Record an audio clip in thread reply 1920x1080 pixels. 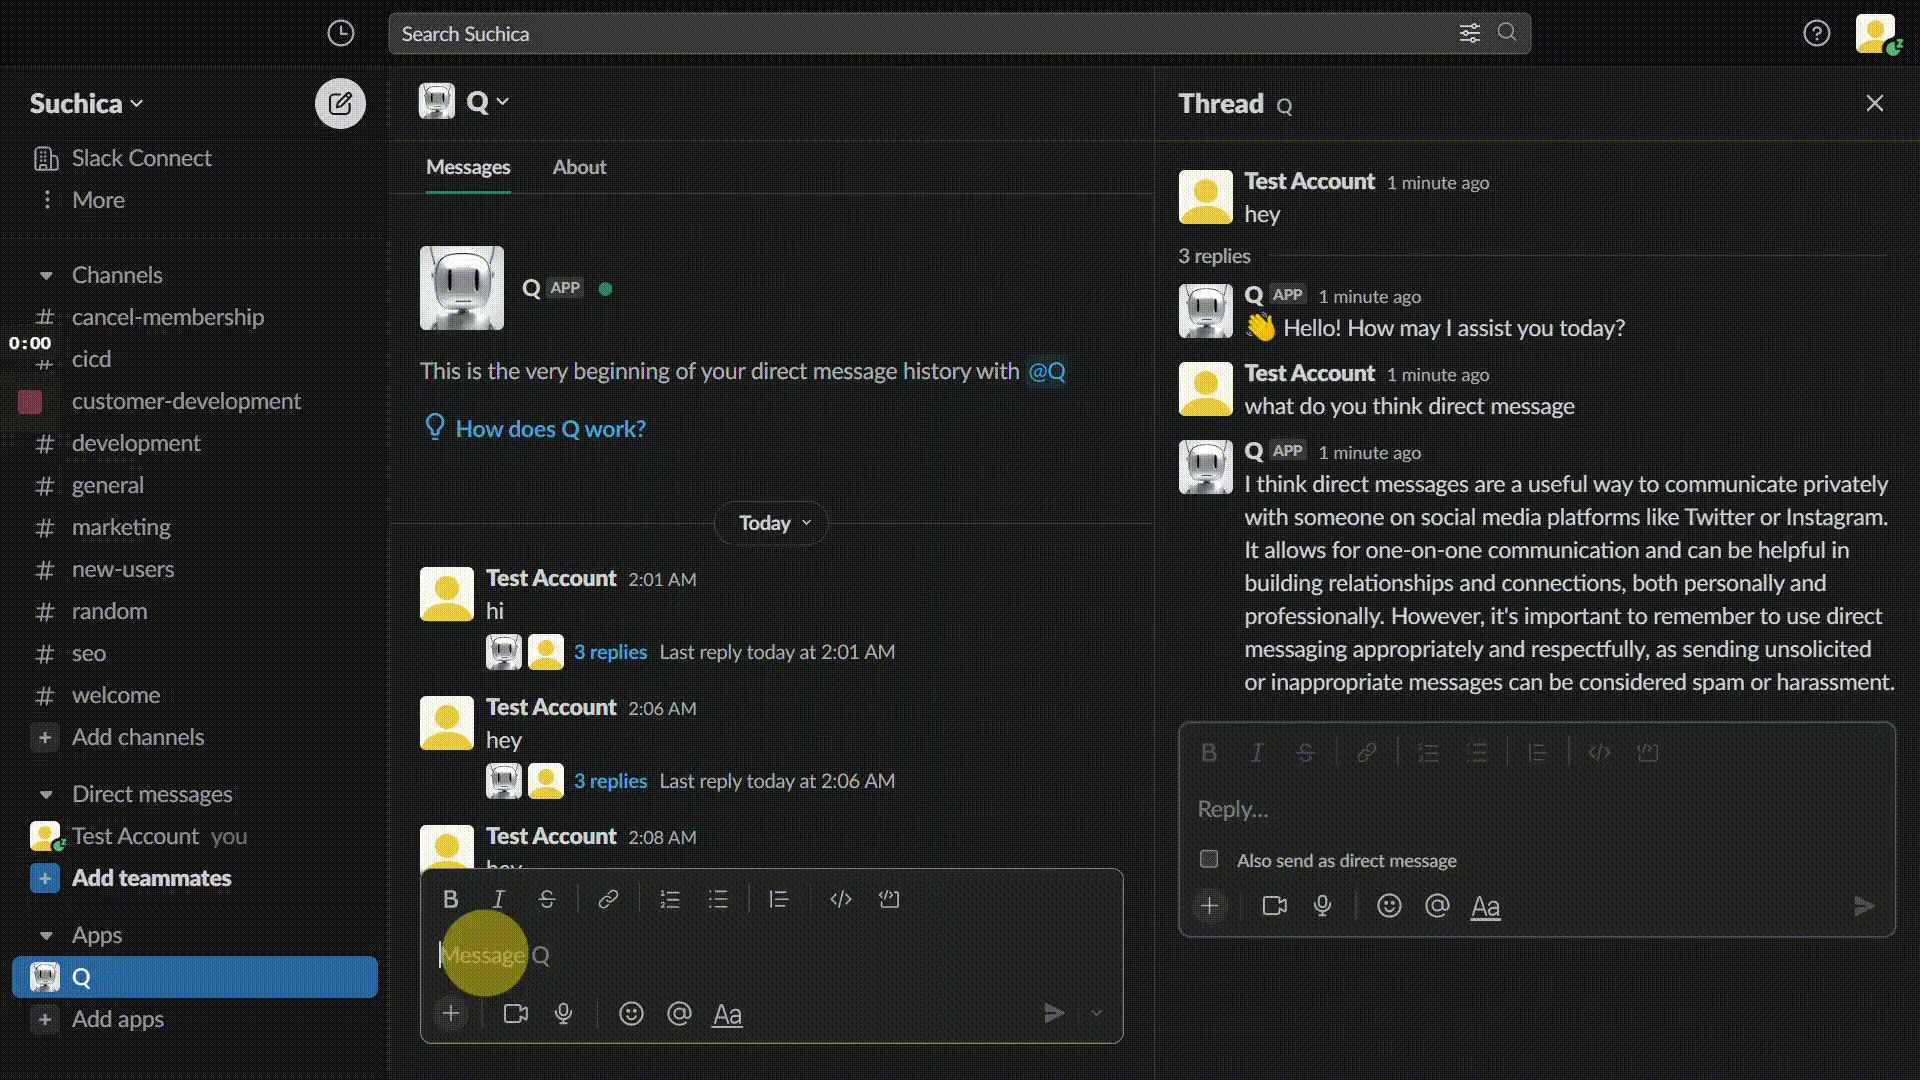1322,906
